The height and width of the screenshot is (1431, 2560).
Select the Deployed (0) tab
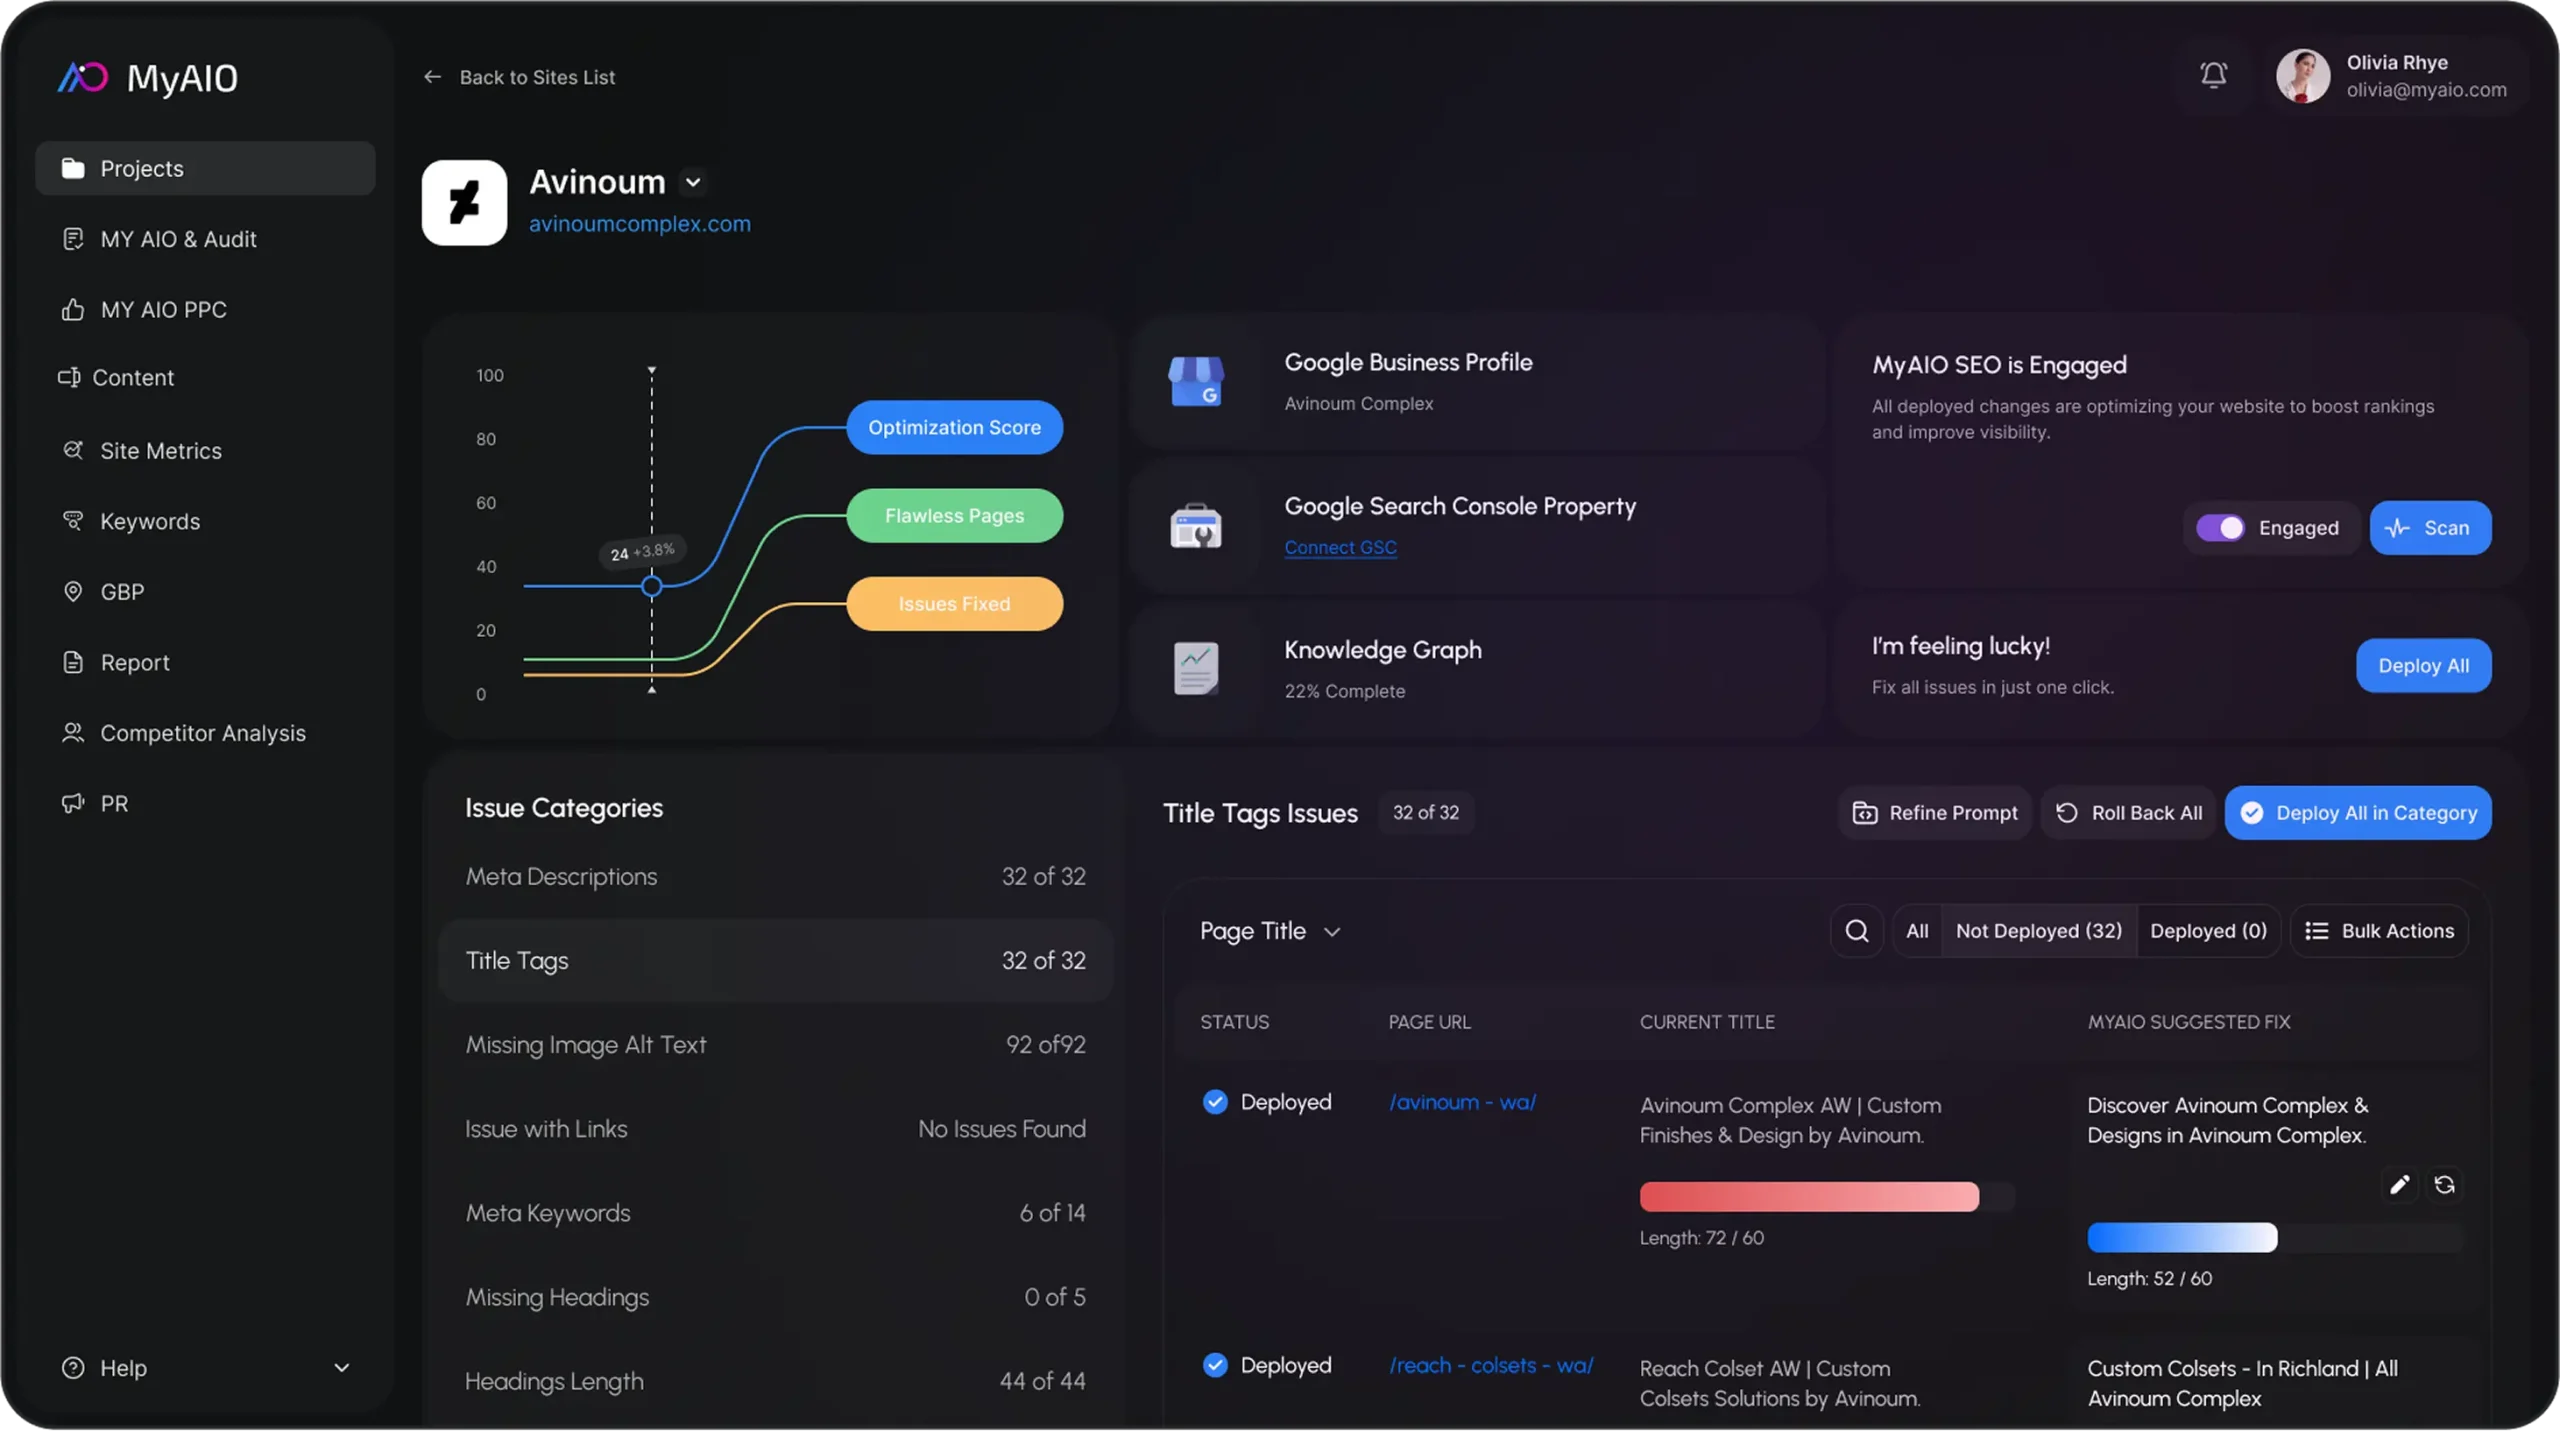pos(2208,931)
